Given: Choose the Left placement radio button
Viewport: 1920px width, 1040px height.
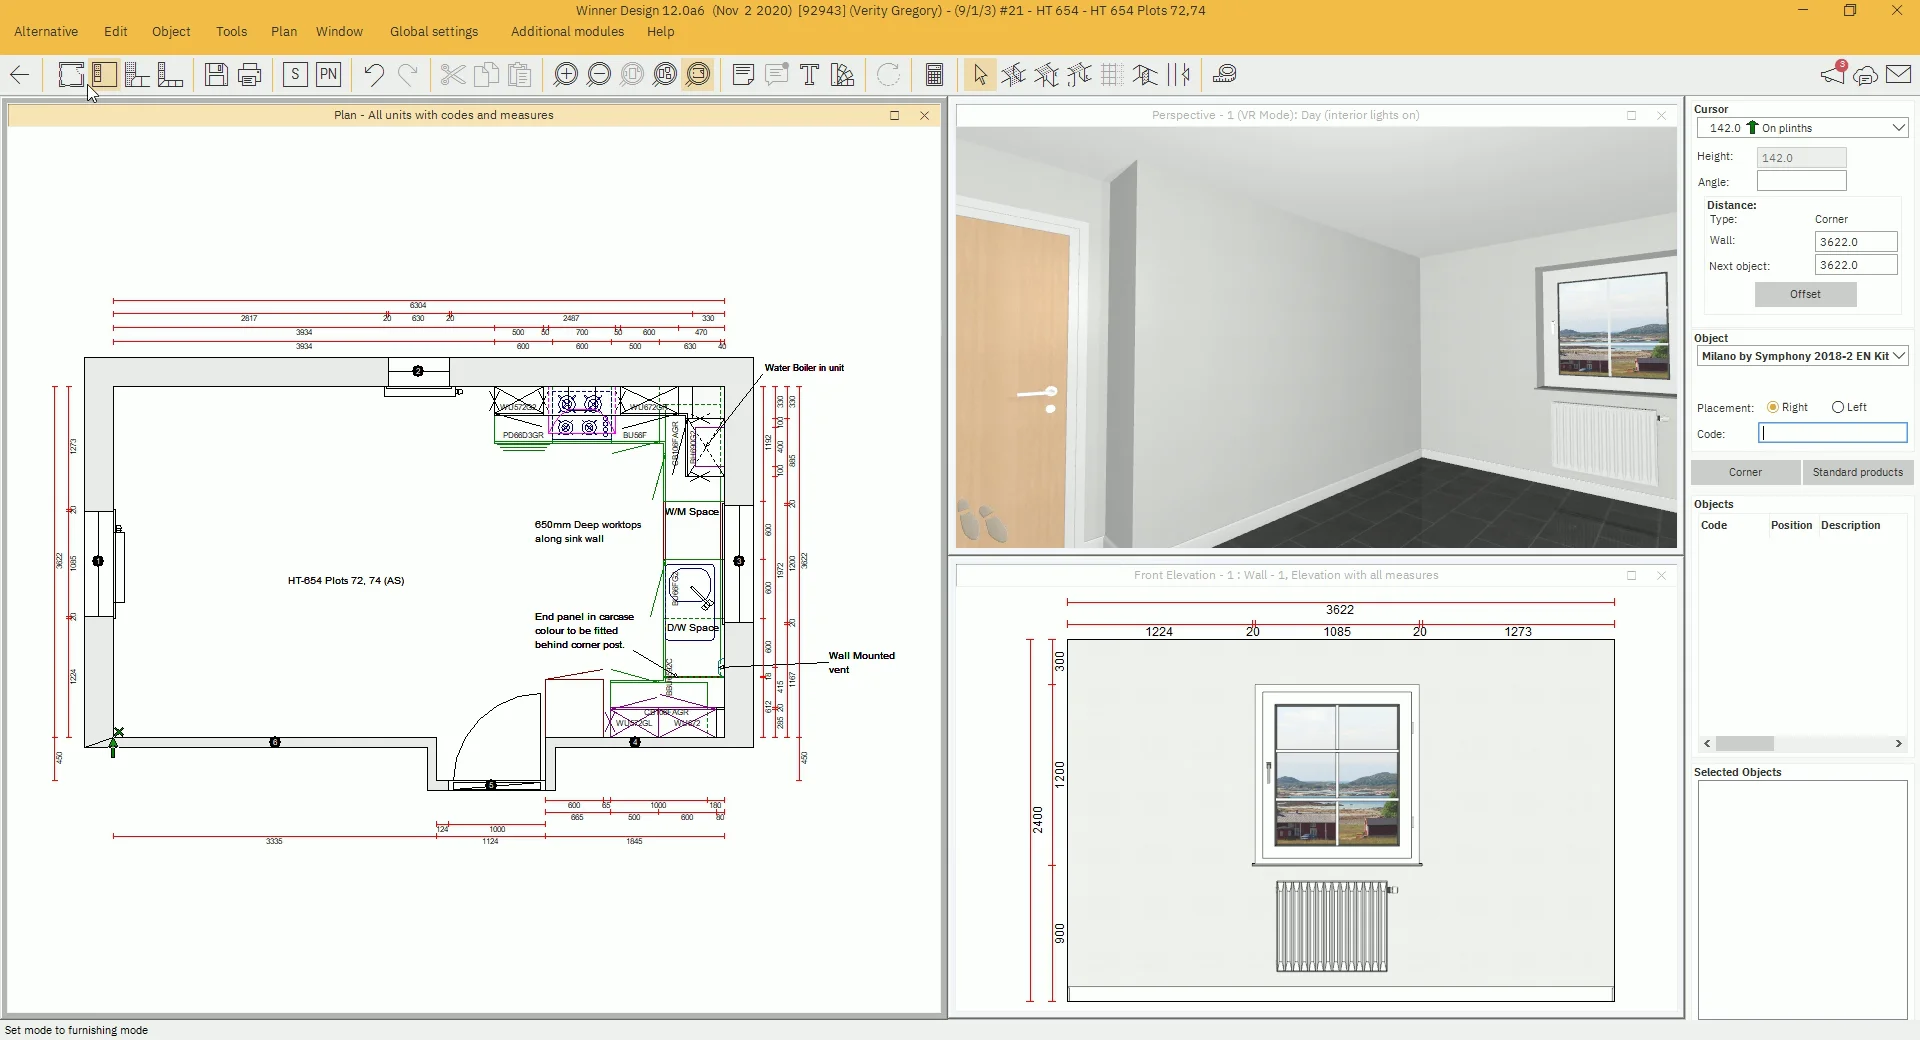Looking at the screenshot, I should tap(1838, 407).
